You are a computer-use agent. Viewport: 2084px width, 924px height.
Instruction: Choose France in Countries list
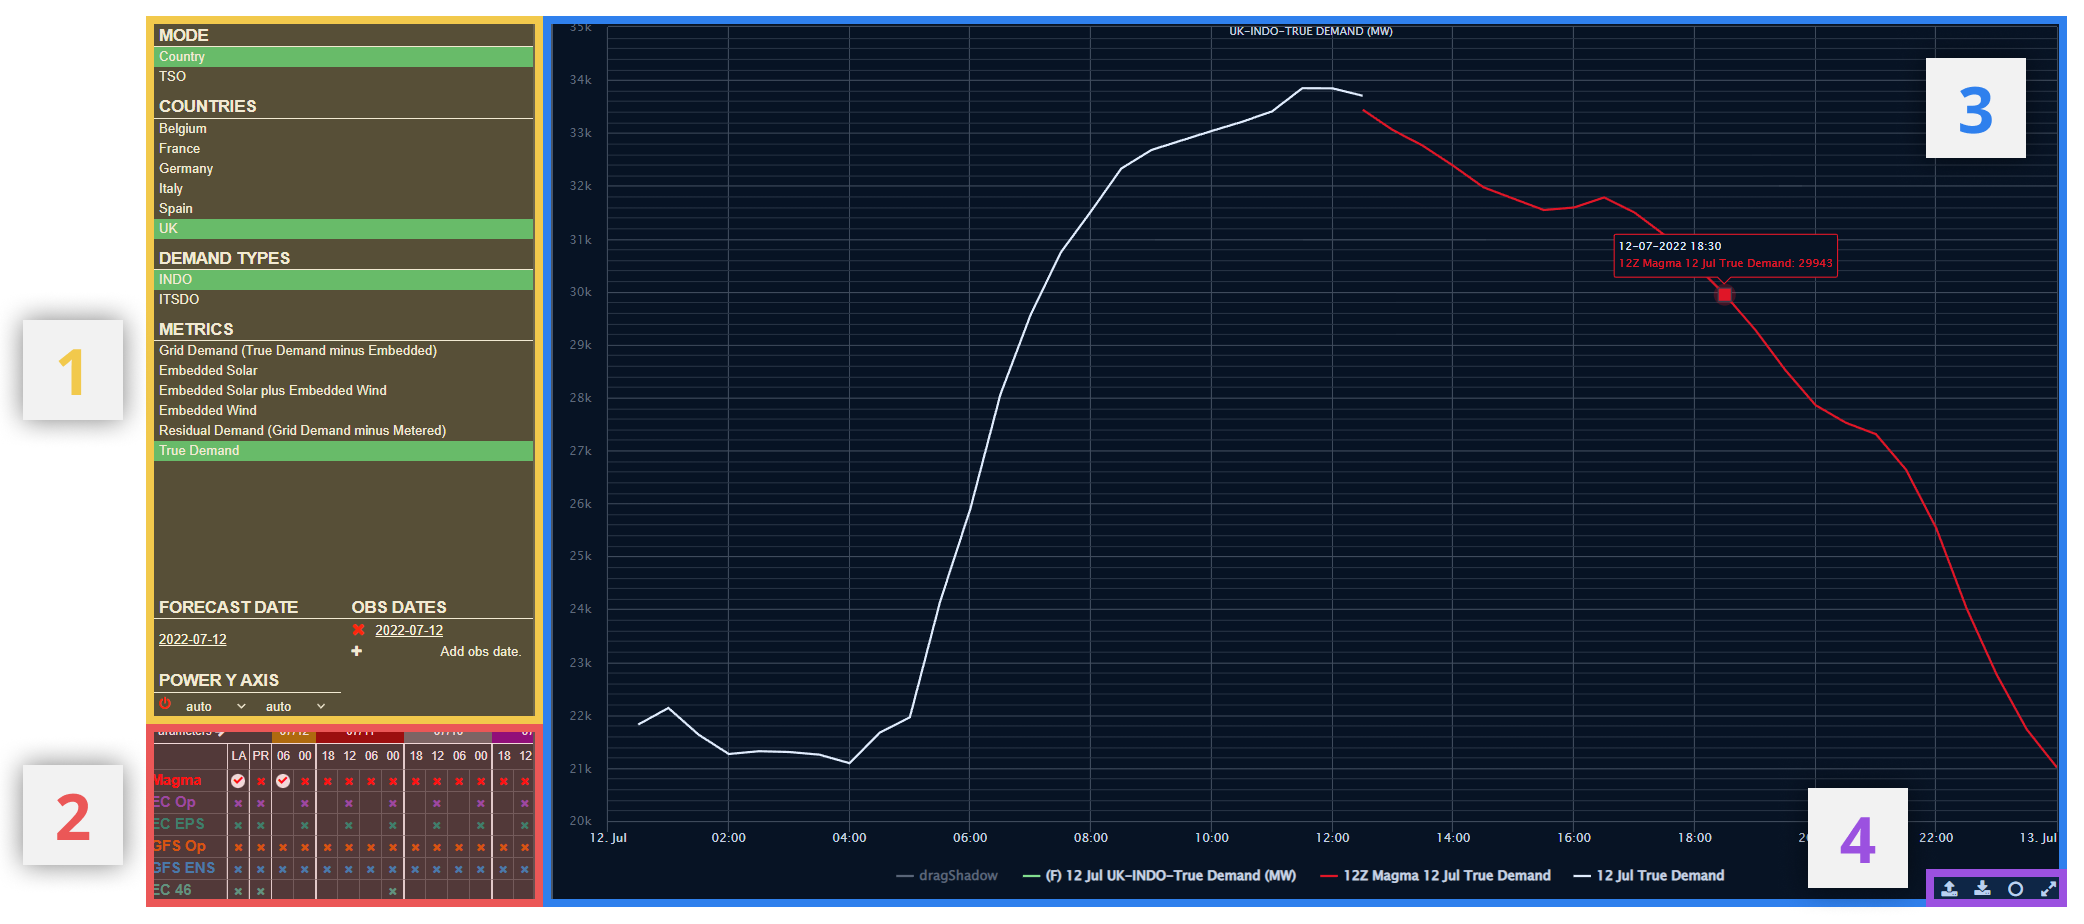click(x=343, y=149)
